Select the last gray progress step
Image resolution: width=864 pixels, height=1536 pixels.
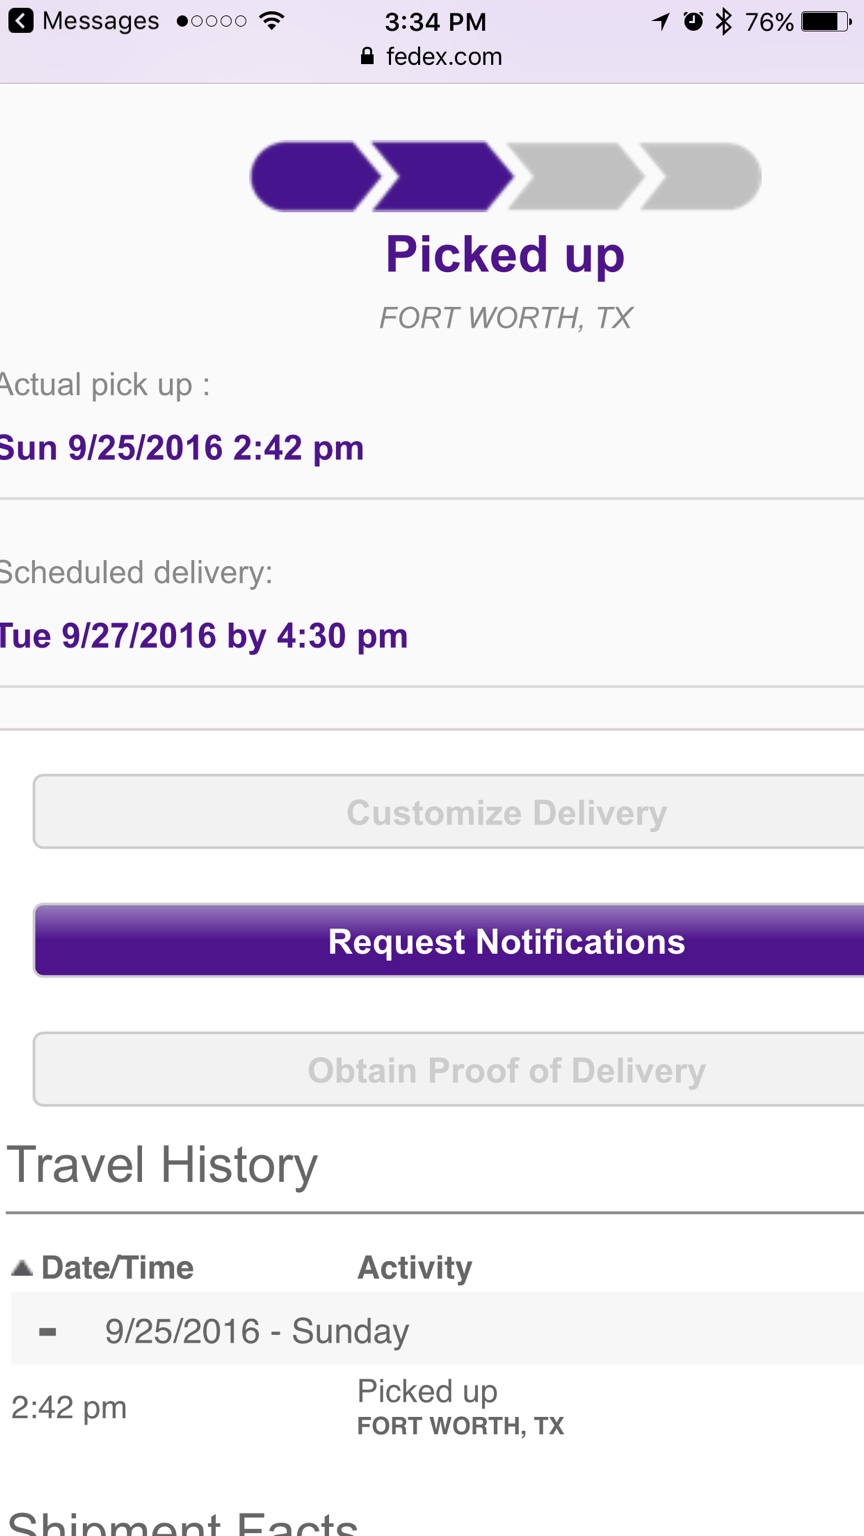click(x=702, y=177)
